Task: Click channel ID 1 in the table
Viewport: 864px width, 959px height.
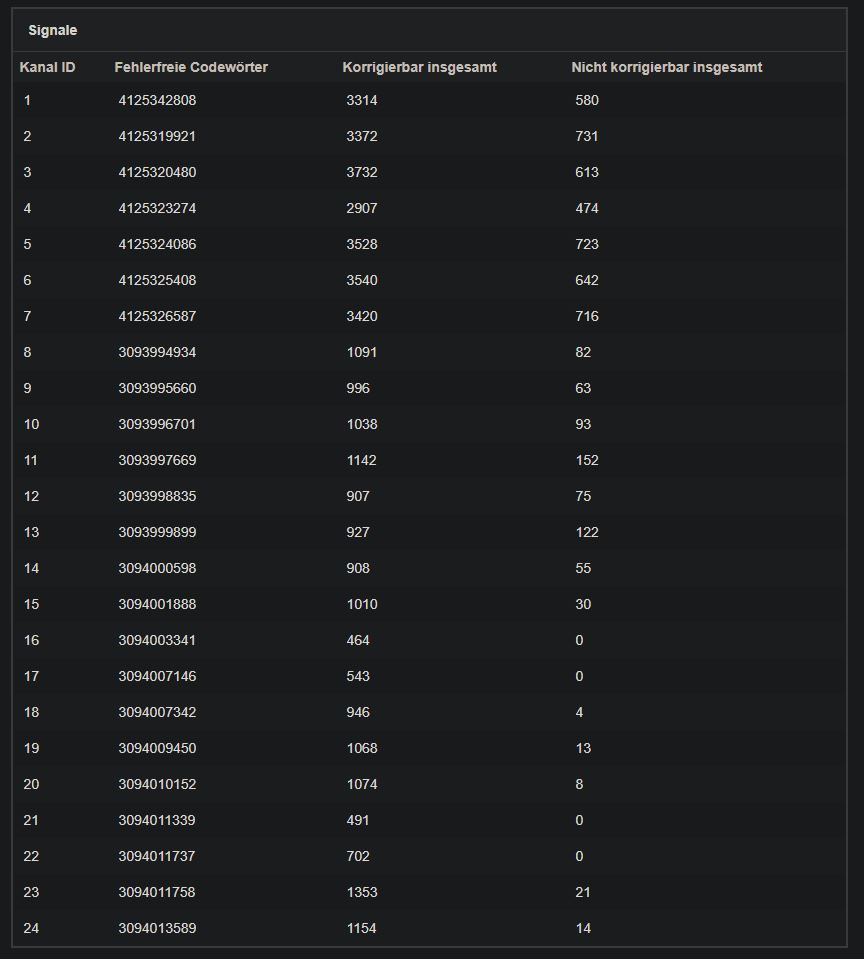Action: click(x=28, y=100)
